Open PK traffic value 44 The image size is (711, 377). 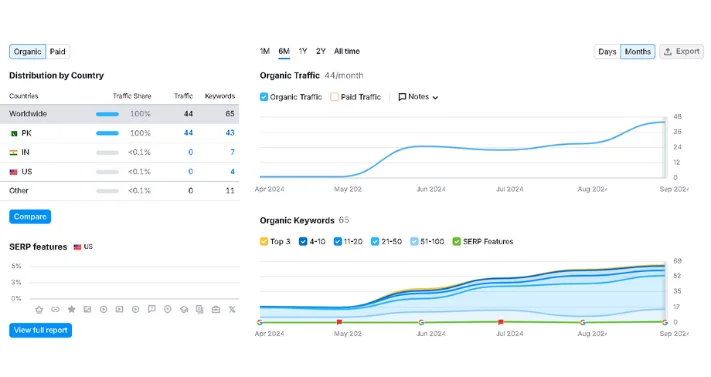(x=188, y=133)
